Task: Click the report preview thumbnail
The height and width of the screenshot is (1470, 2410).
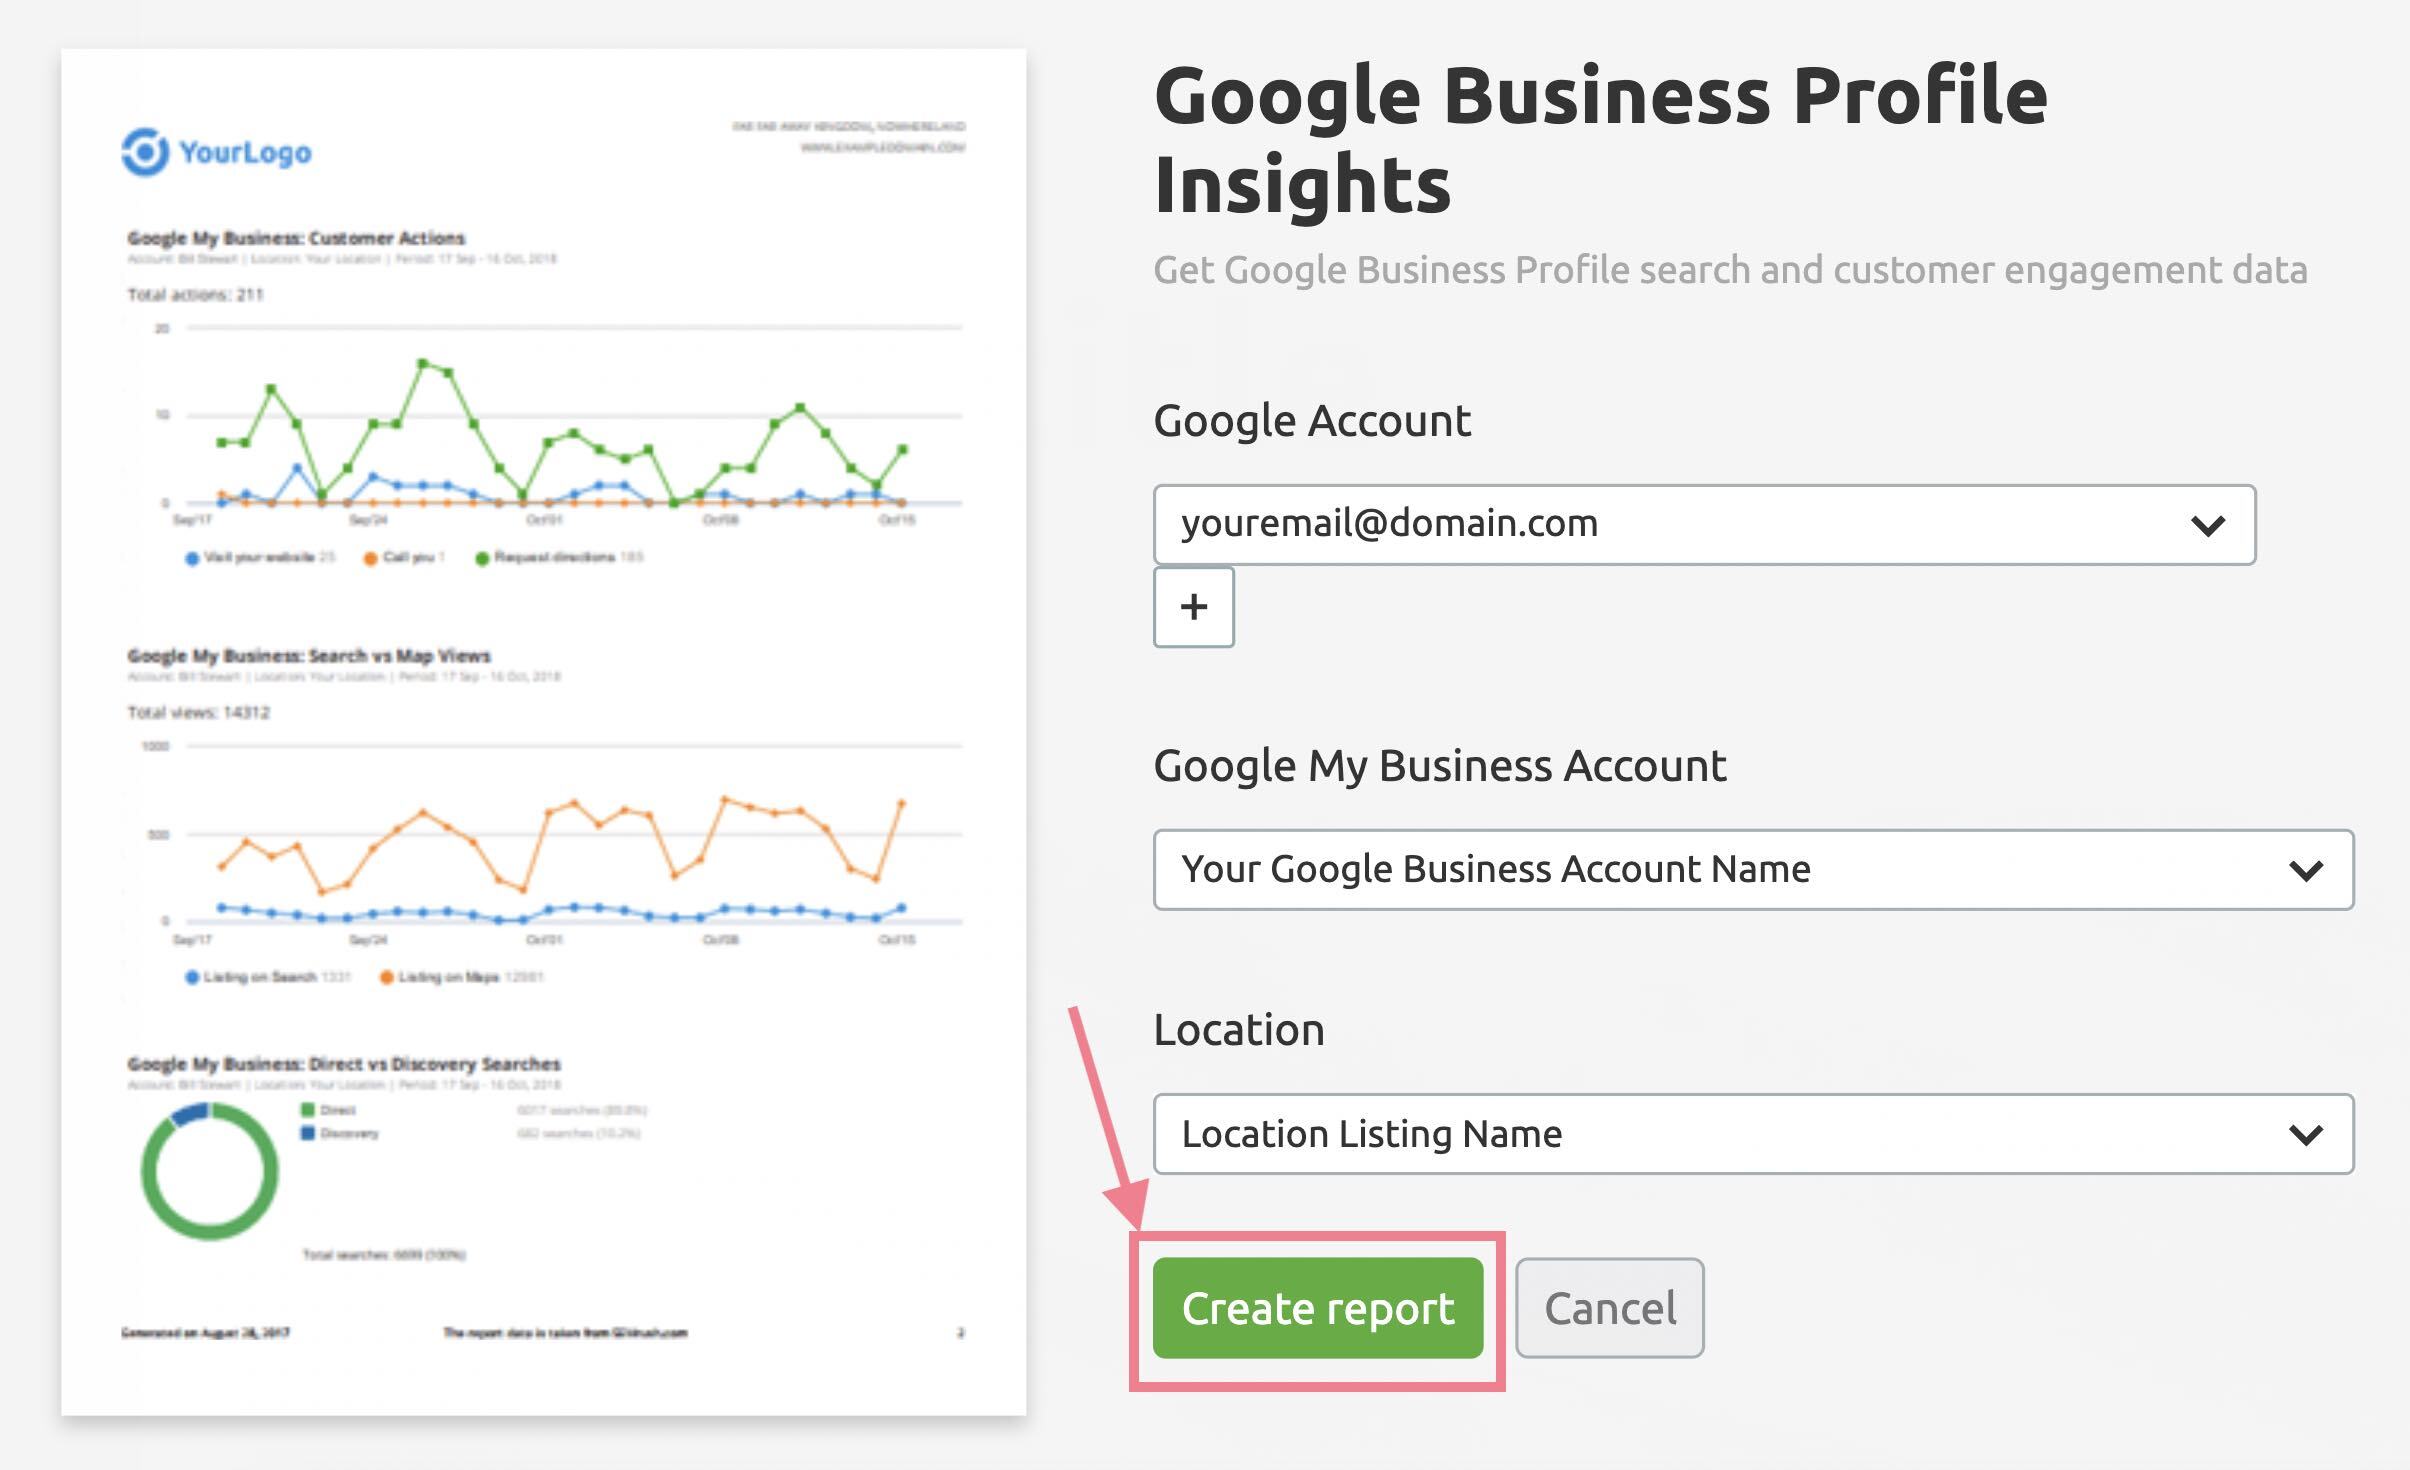Action: tap(544, 732)
